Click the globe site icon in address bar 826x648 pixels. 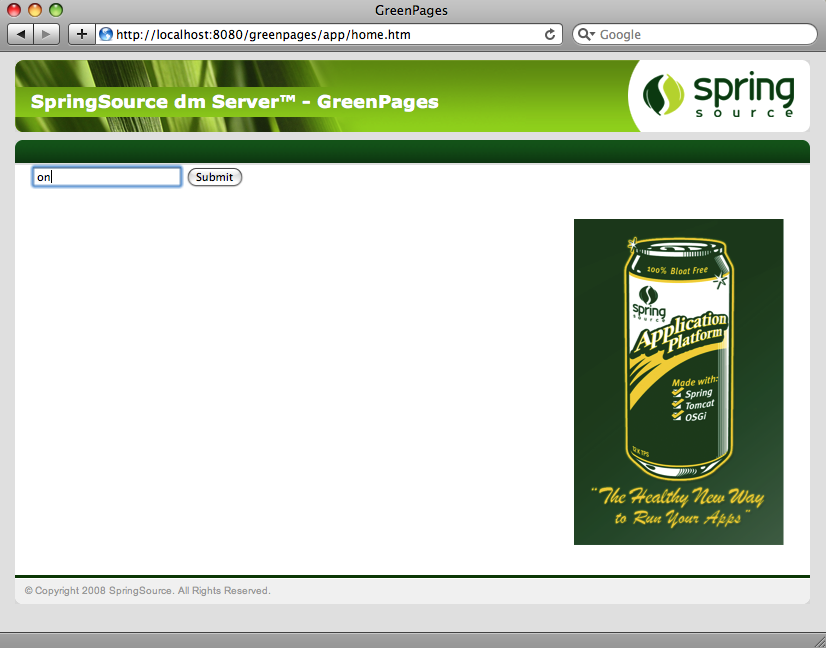(106, 34)
